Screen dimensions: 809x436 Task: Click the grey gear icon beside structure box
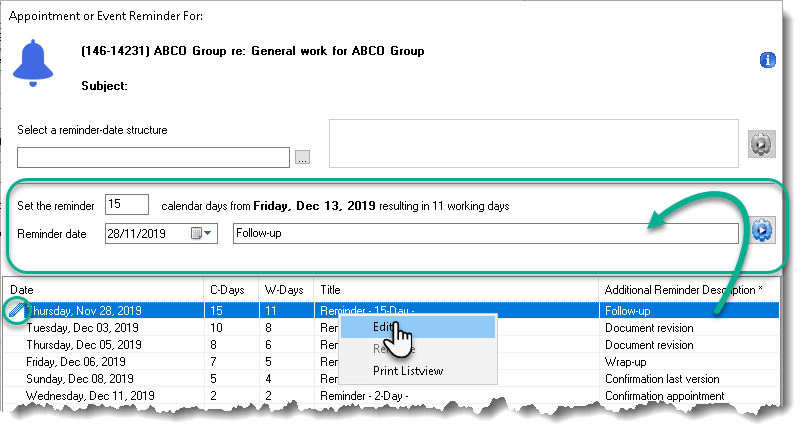pyautogui.click(x=762, y=144)
